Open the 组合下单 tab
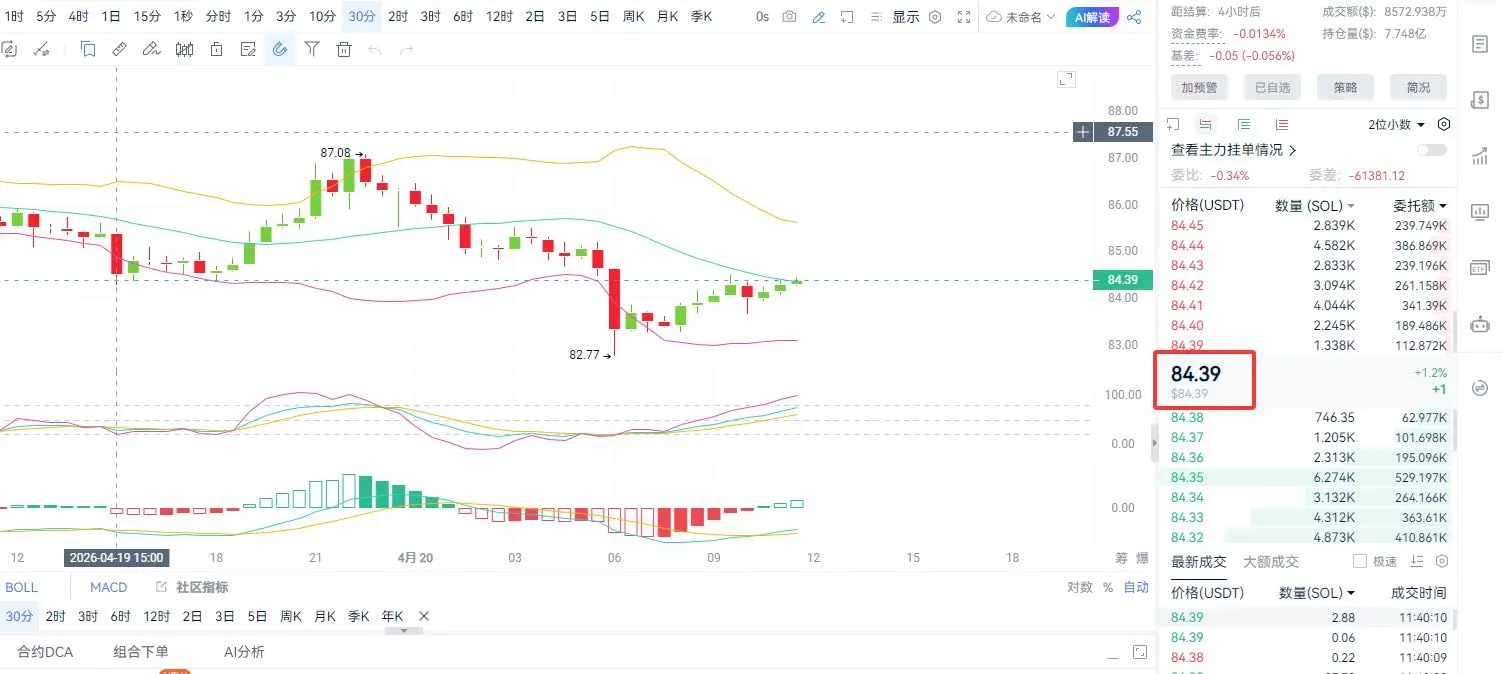The height and width of the screenshot is (674, 1502). [140, 652]
